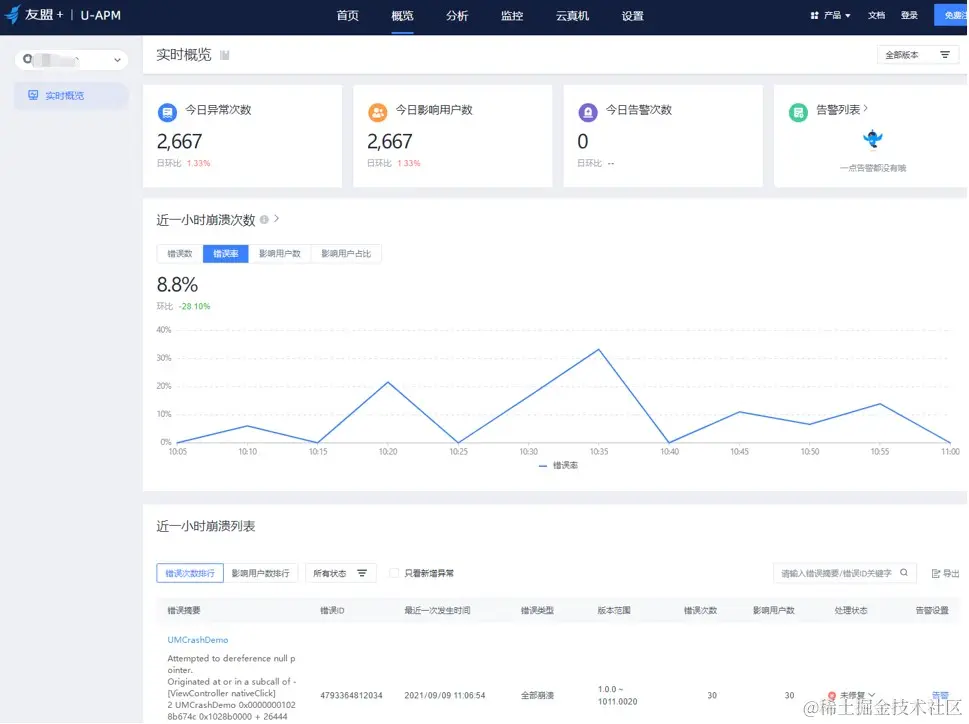The width and height of the screenshot is (969, 724).
Task: Switch chart to 影响用户数
Action: click(x=279, y=253)
